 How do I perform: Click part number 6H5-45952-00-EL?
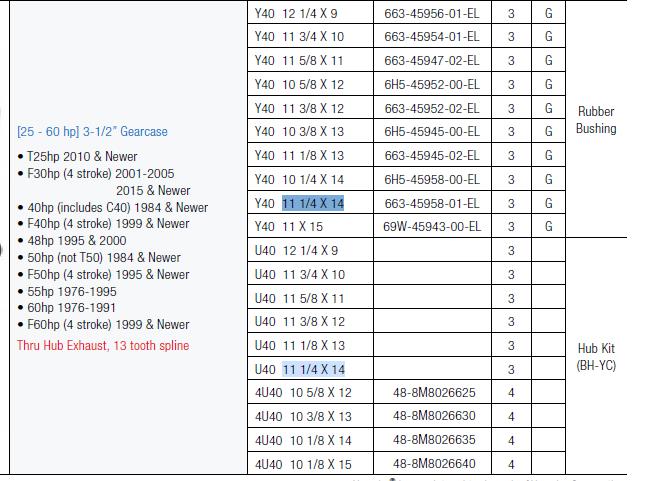pos(431,85)
